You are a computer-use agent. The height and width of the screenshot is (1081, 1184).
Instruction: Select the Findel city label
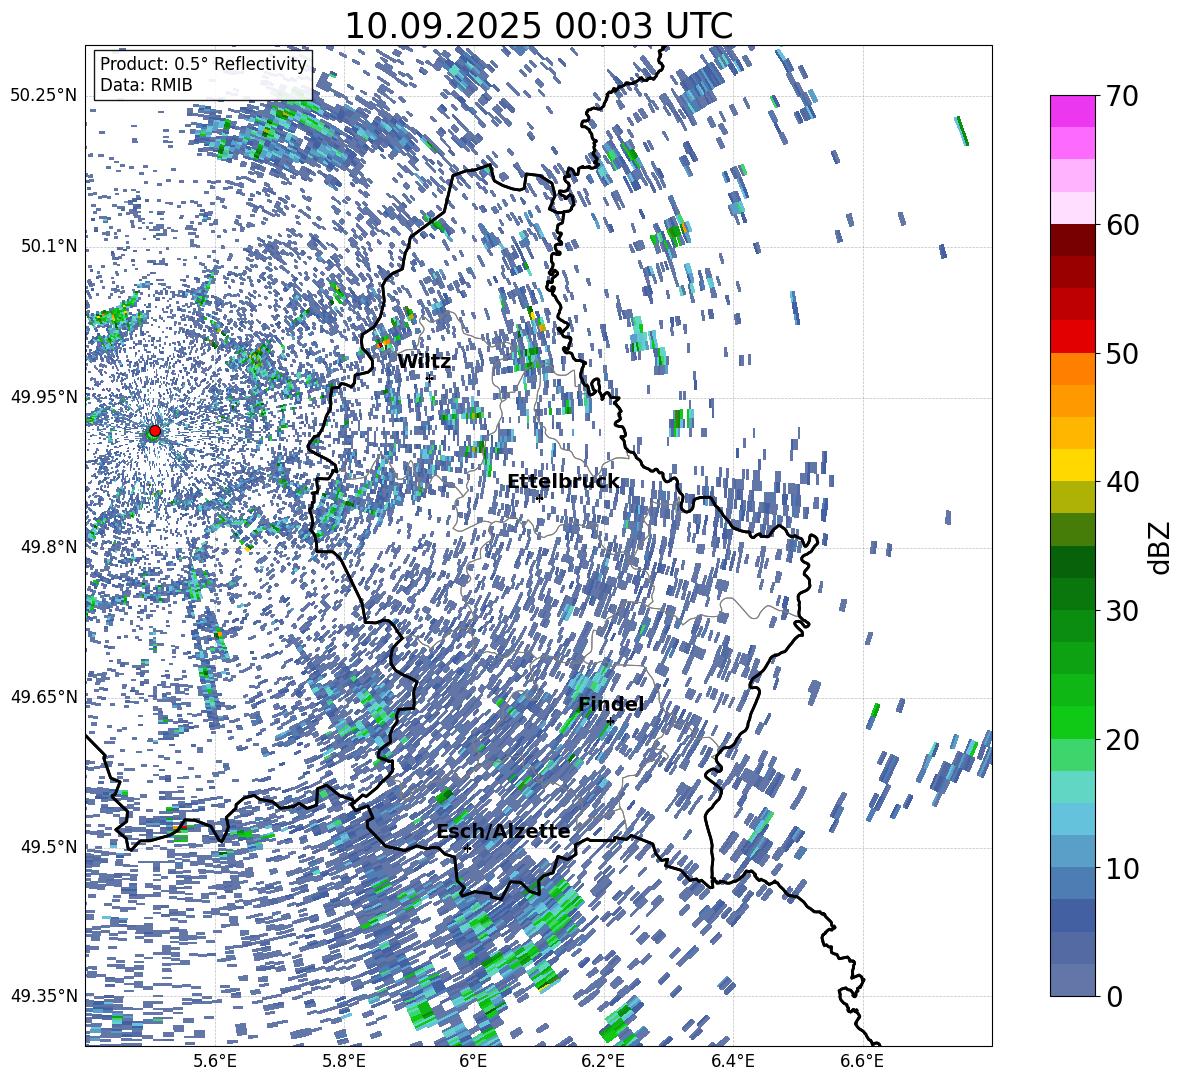click(x=610, y=704)
